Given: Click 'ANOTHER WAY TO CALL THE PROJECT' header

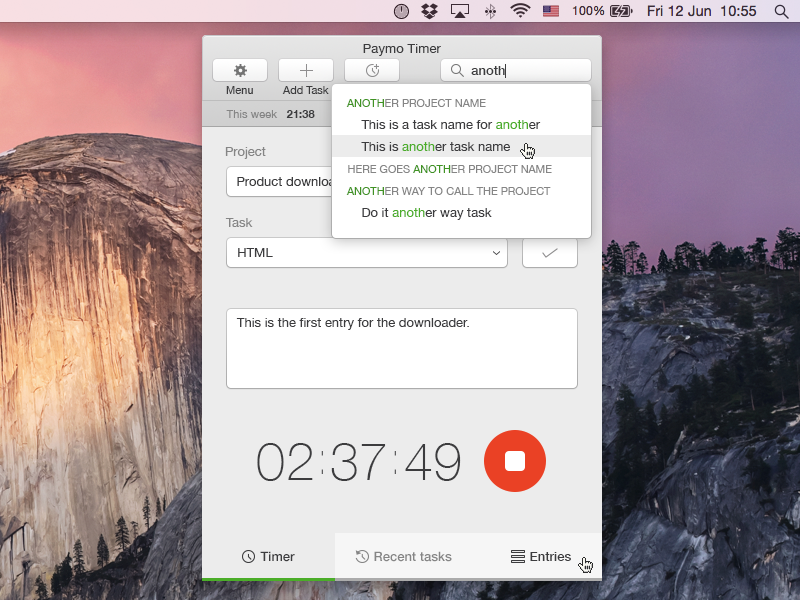Looking at the screenshot, I should [x=448, y=191].
